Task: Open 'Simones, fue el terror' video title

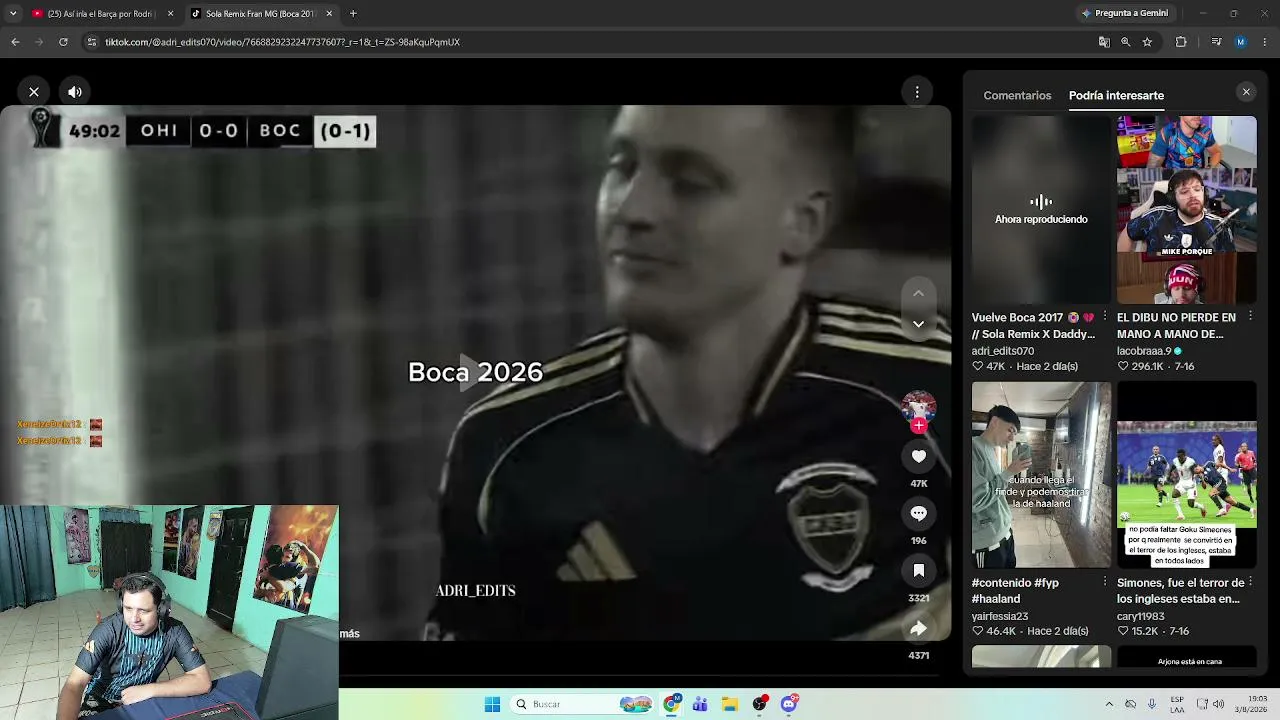Action: (x=1181, y=591)
